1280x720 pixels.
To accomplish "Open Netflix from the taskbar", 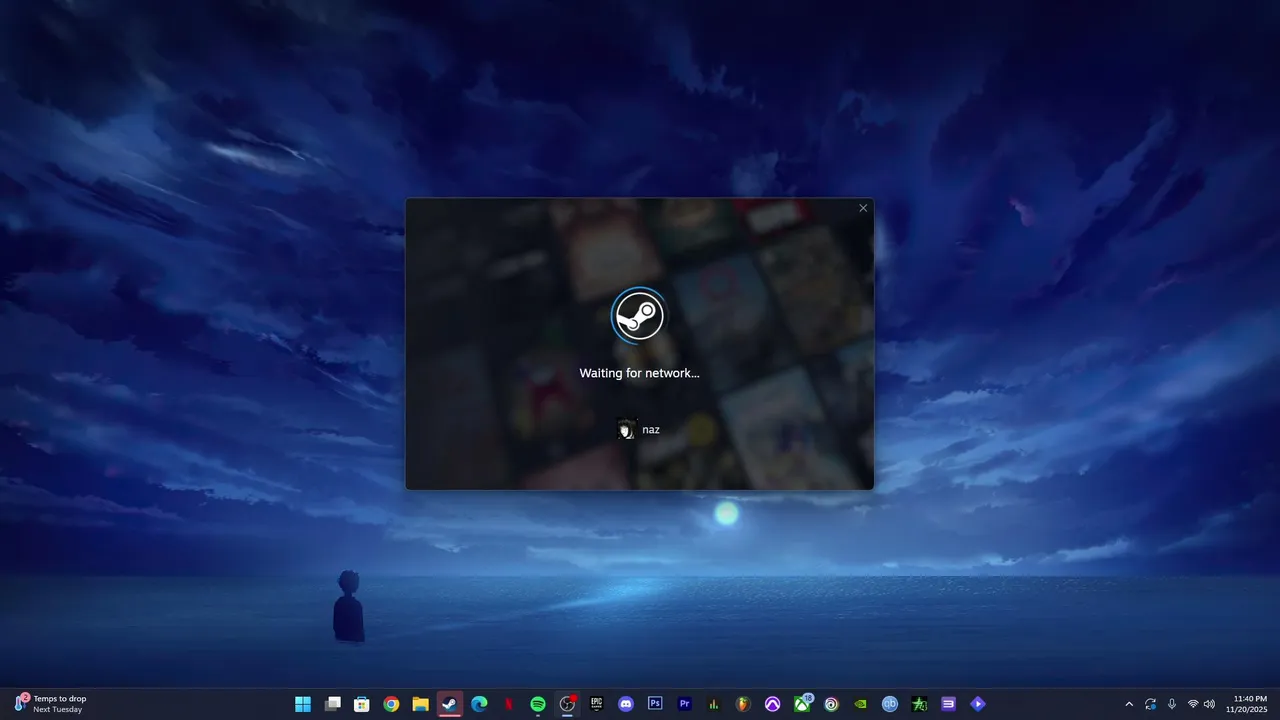I will pos(509,704).
